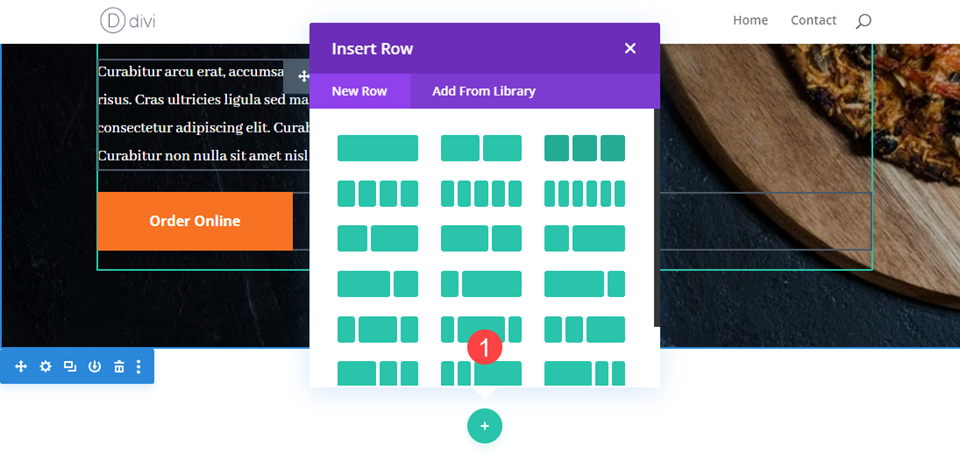This screenshot has height=468, width=960.
Task: Choose the single-column row layout
Action: point(378,148)
